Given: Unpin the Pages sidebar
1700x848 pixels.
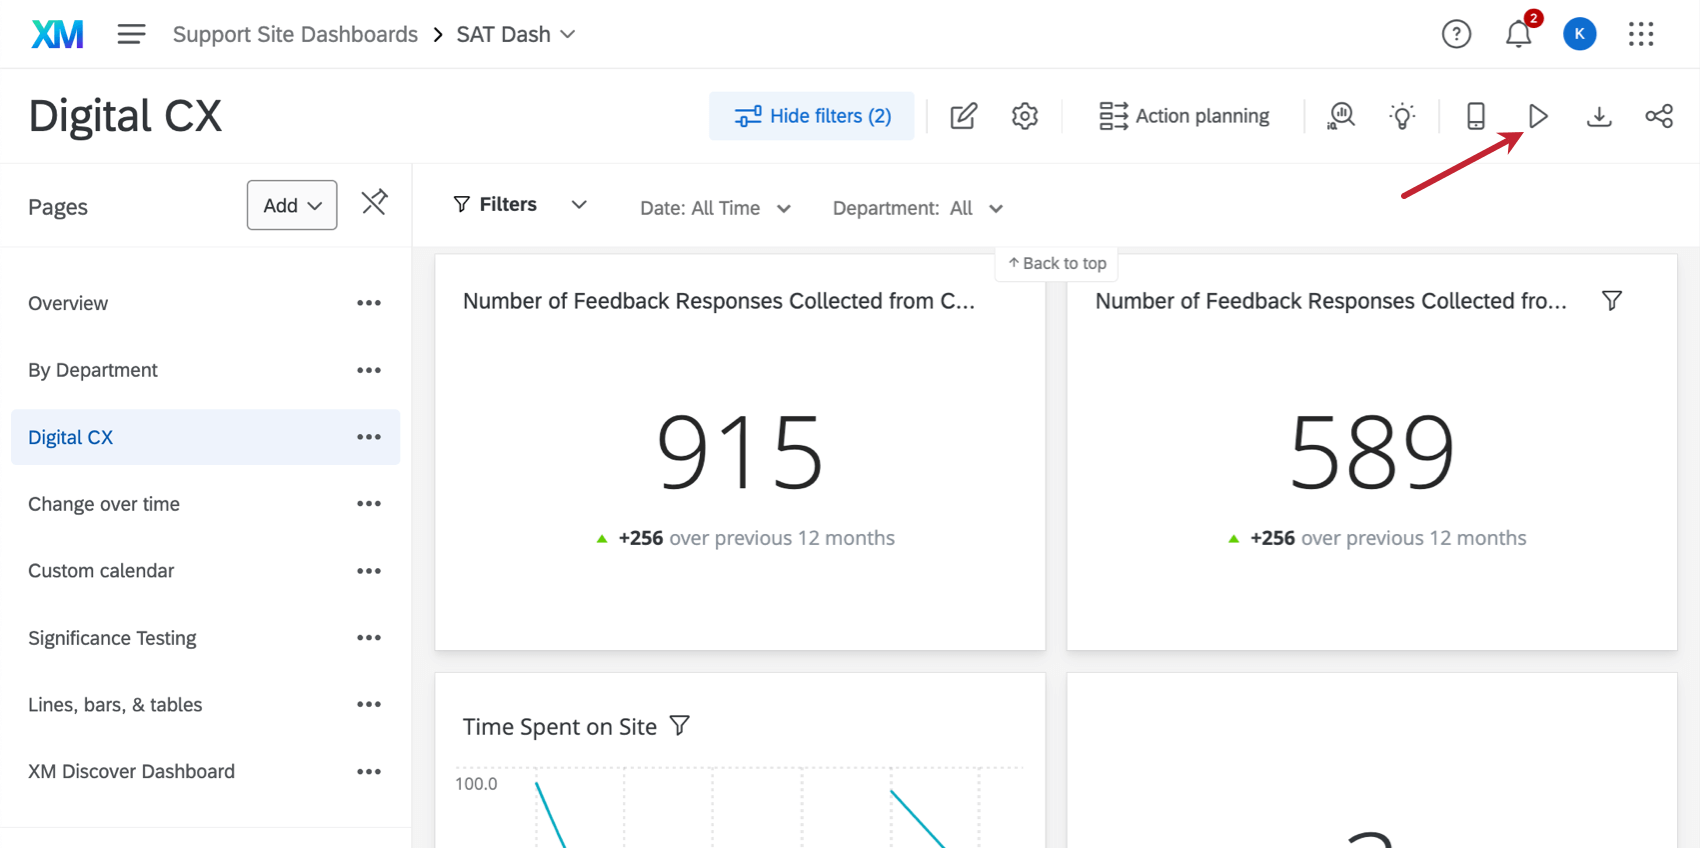Looking at the screenshot, I should 374,203.
